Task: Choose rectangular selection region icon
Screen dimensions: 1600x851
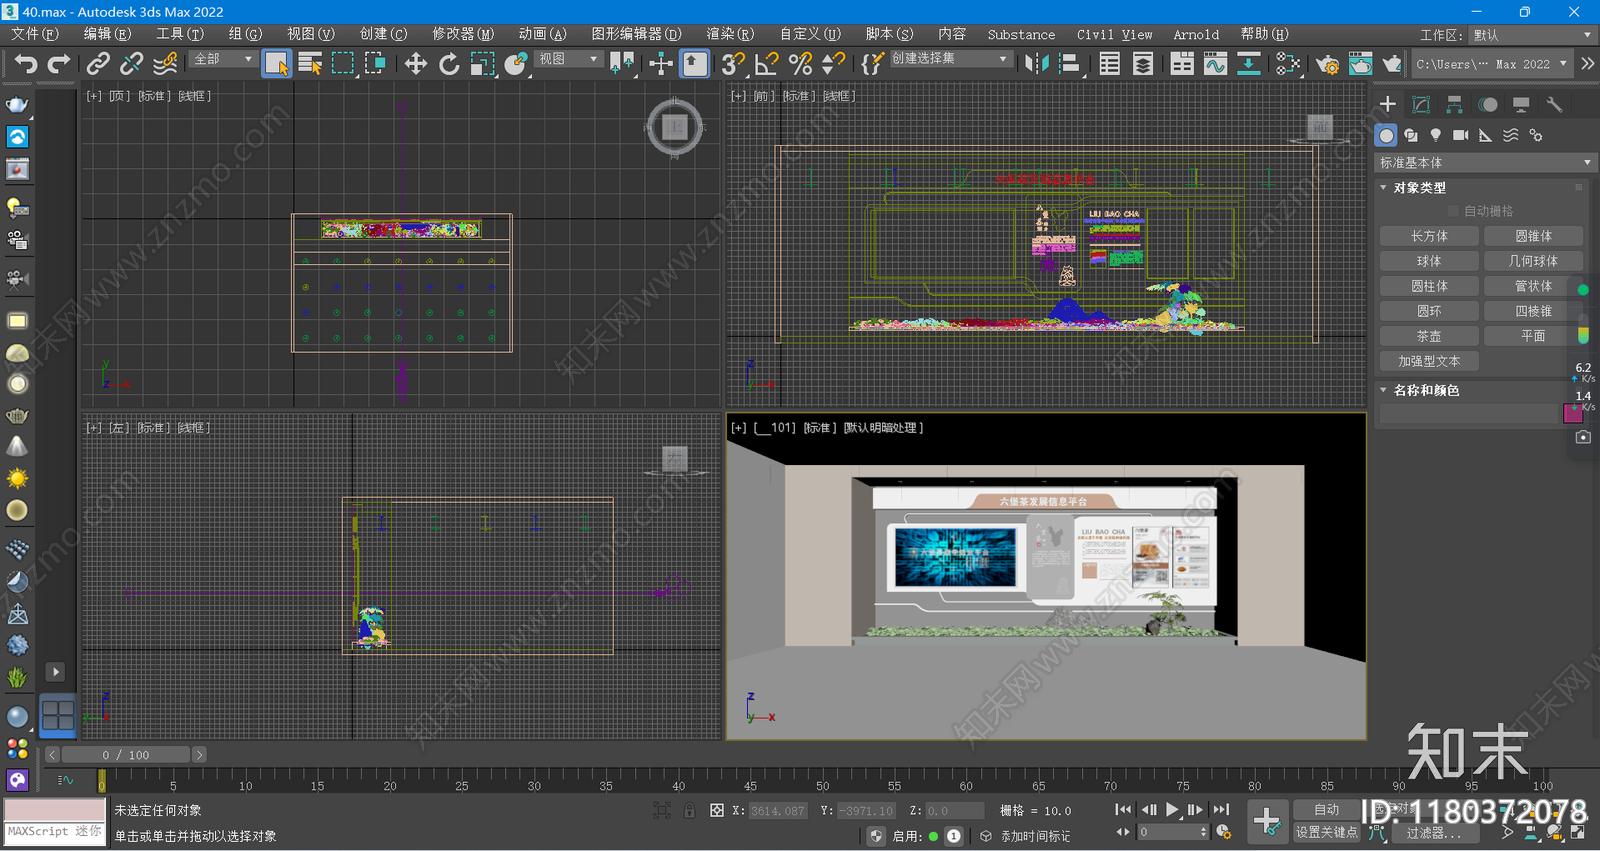Action: (x=343, y=64)
